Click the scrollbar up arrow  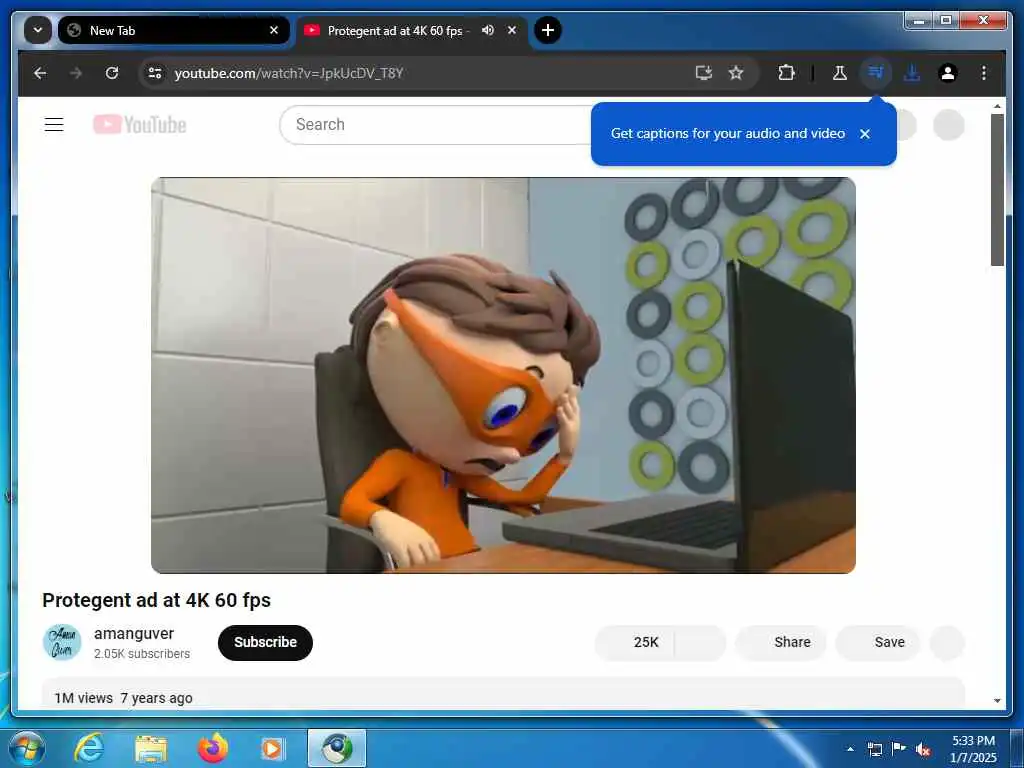[997, 106]
